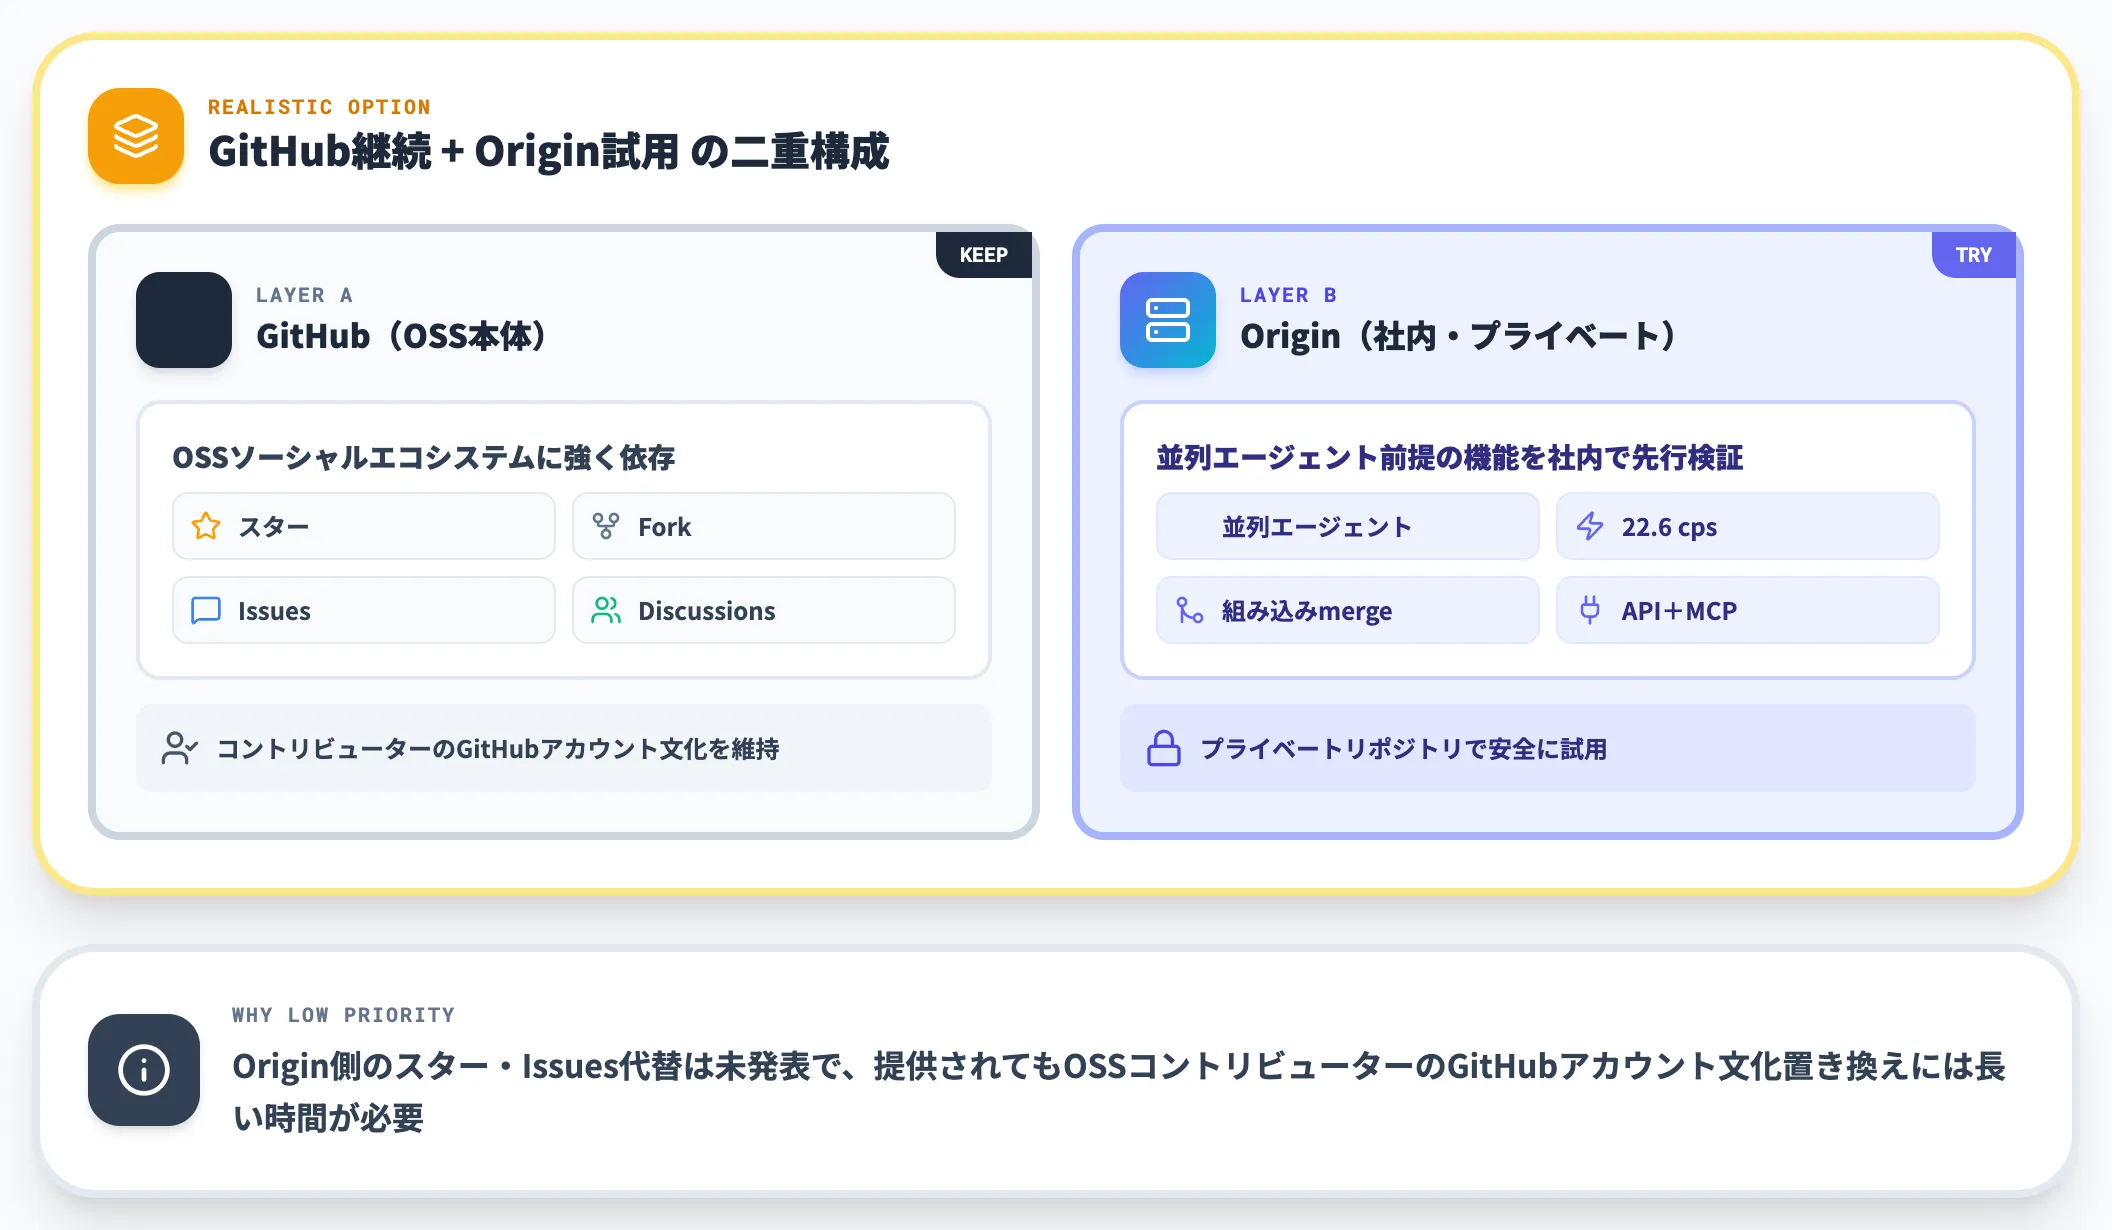Select the KEEP badge on Layer A
The image size is (2112, 1230).
pyautogui.click(x=984, y=255)
